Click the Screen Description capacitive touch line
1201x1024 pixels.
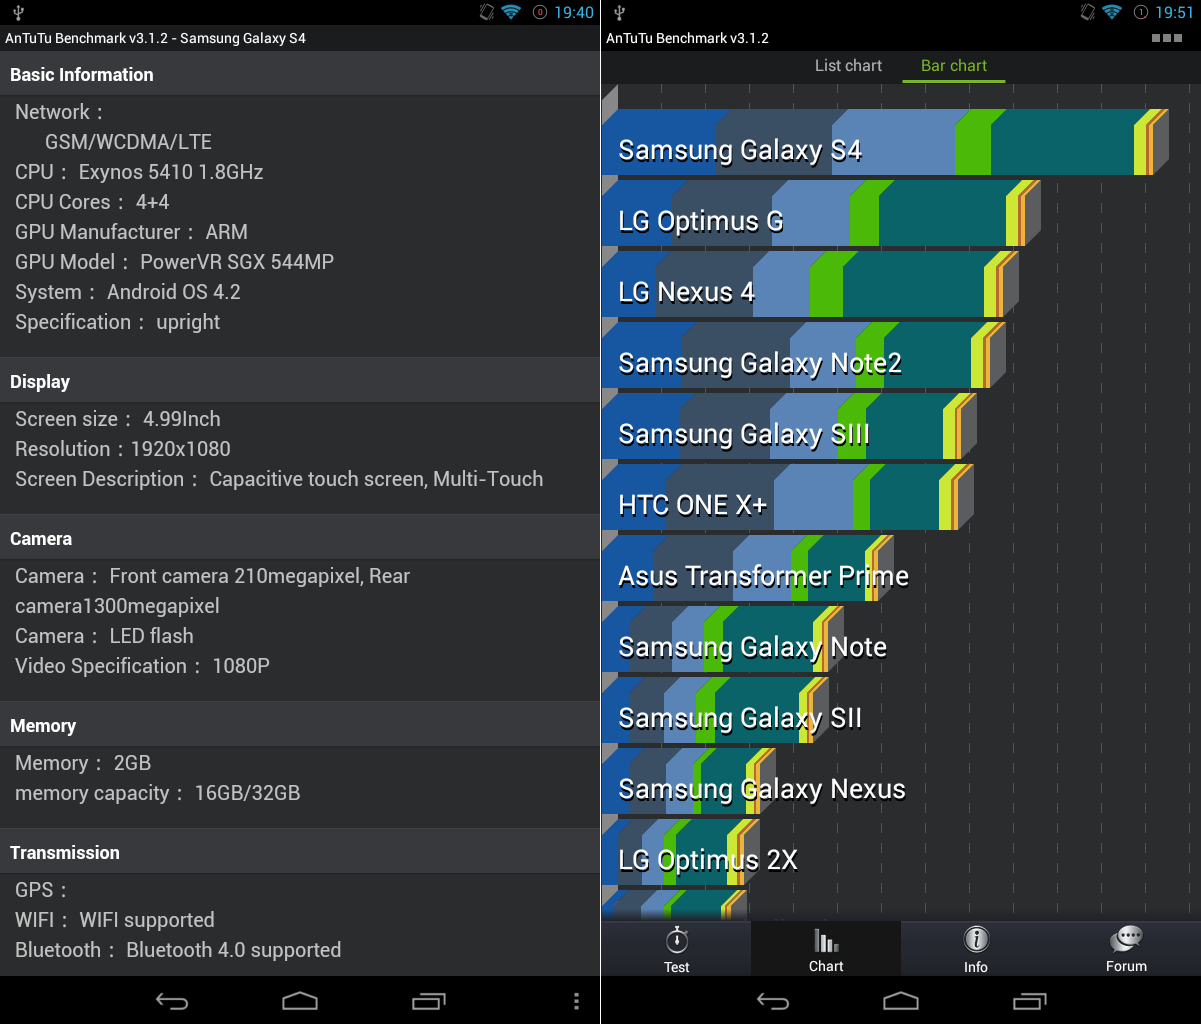pos(279,479)
